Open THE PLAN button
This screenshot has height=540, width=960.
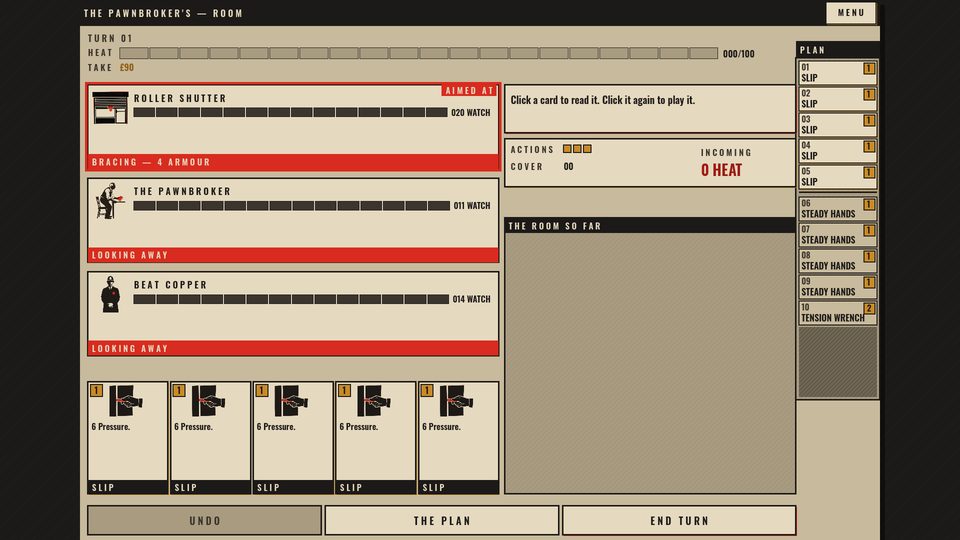click(442, 520)
